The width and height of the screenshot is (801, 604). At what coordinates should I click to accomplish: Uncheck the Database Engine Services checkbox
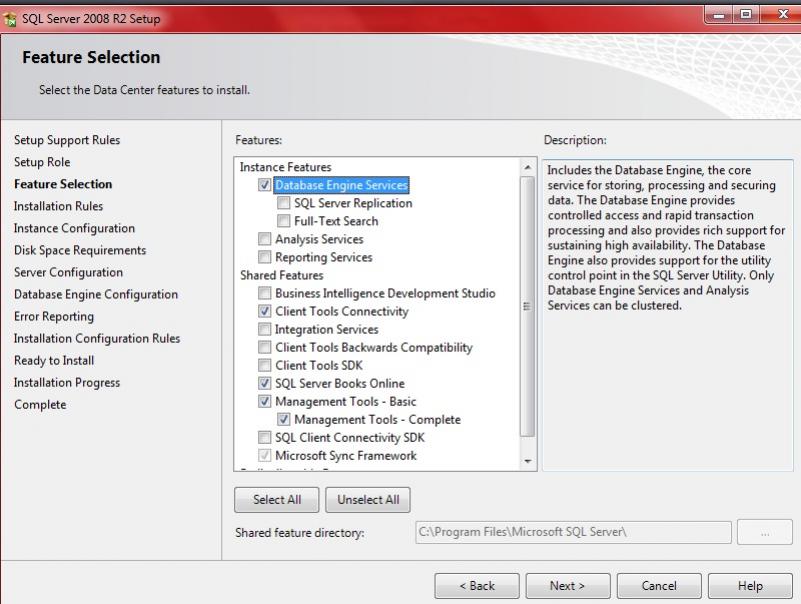click(x=264, y=185)
